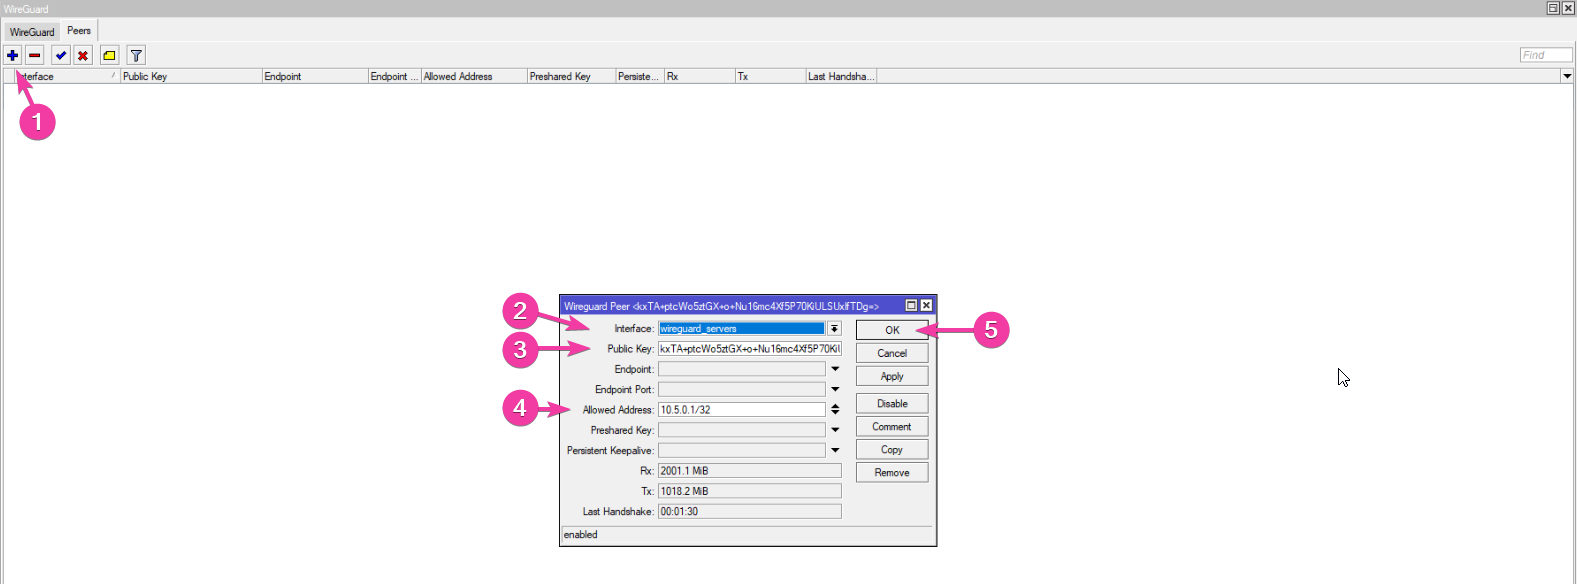Maximize the main WireGuard window
The image size is (1577, 584).
1553,8
